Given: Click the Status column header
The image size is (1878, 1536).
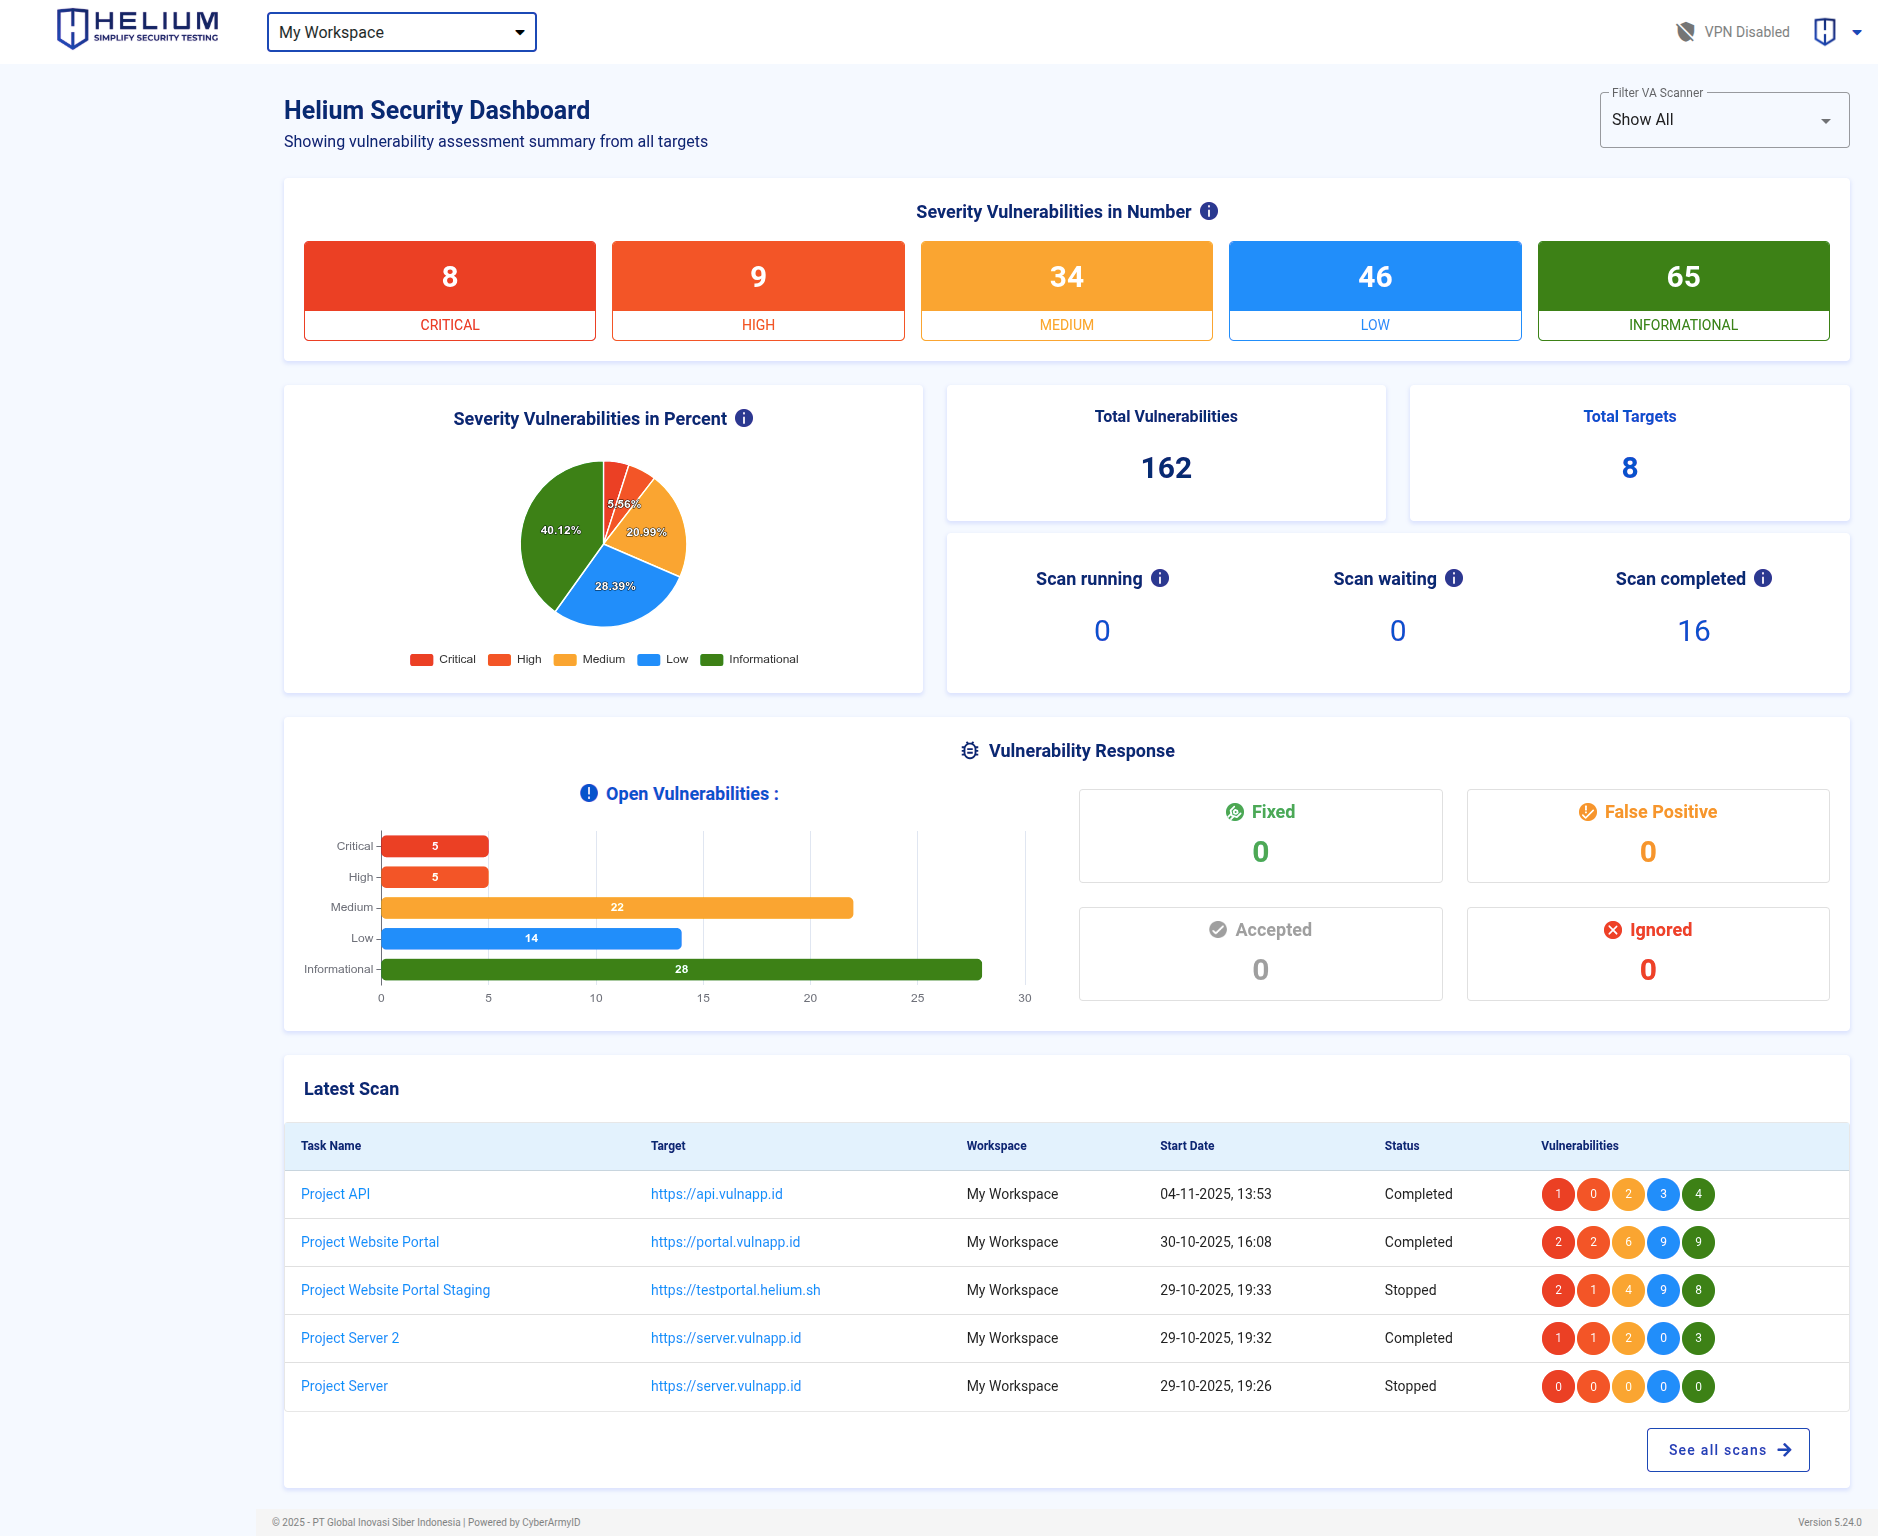Looking at the screenshot, I should tap(1401, 1146).
